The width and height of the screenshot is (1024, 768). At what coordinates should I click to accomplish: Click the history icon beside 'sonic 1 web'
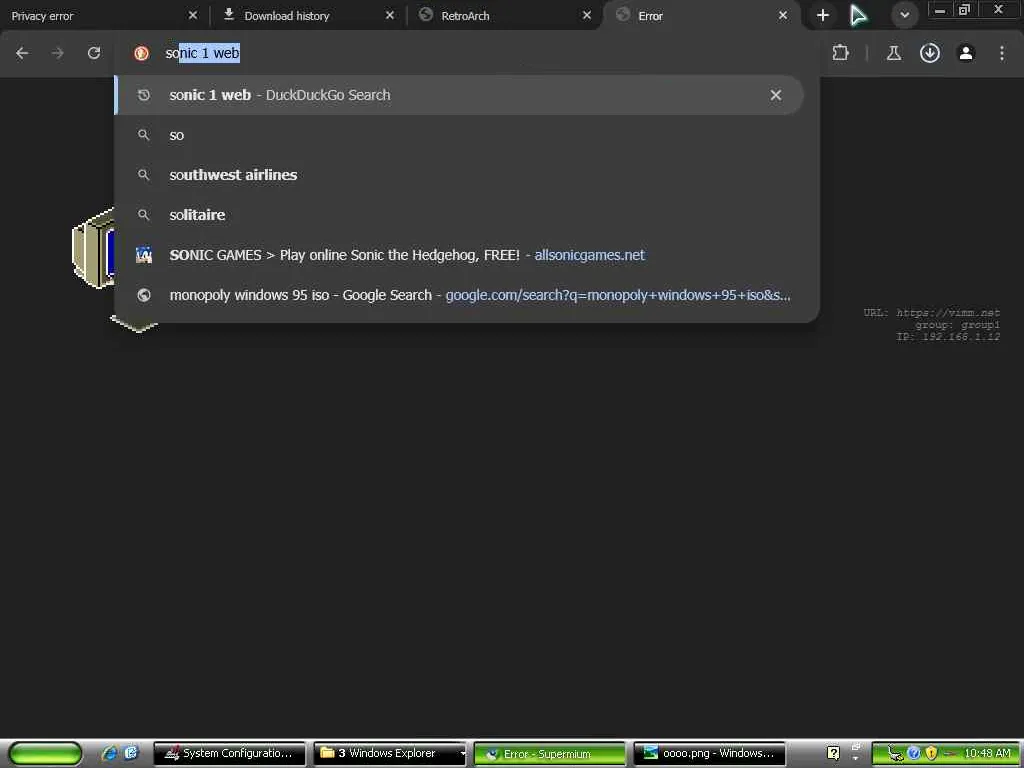point(144,95)
